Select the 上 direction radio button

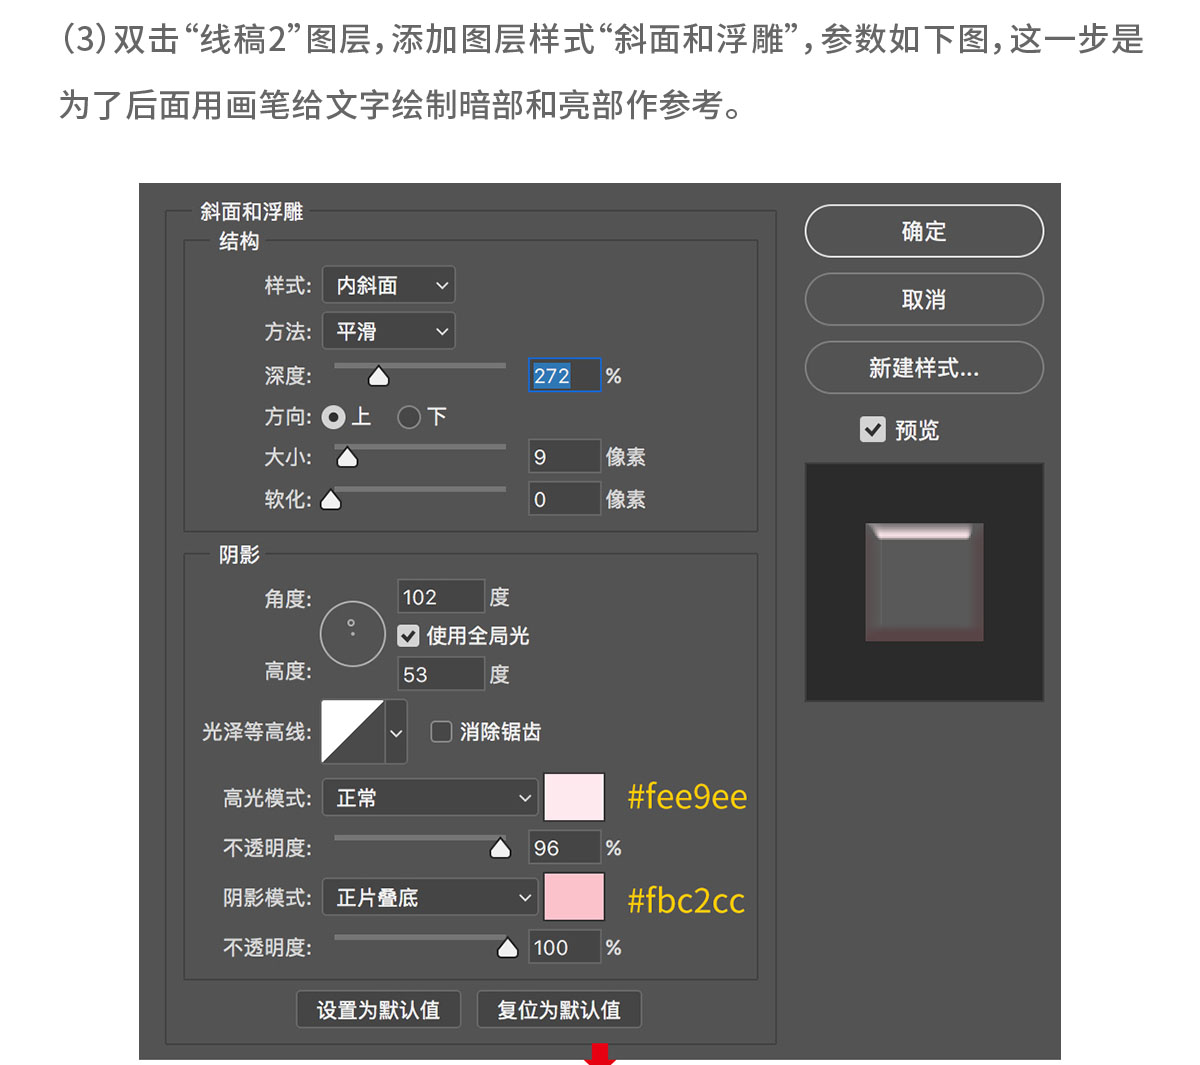coord(333,417)
